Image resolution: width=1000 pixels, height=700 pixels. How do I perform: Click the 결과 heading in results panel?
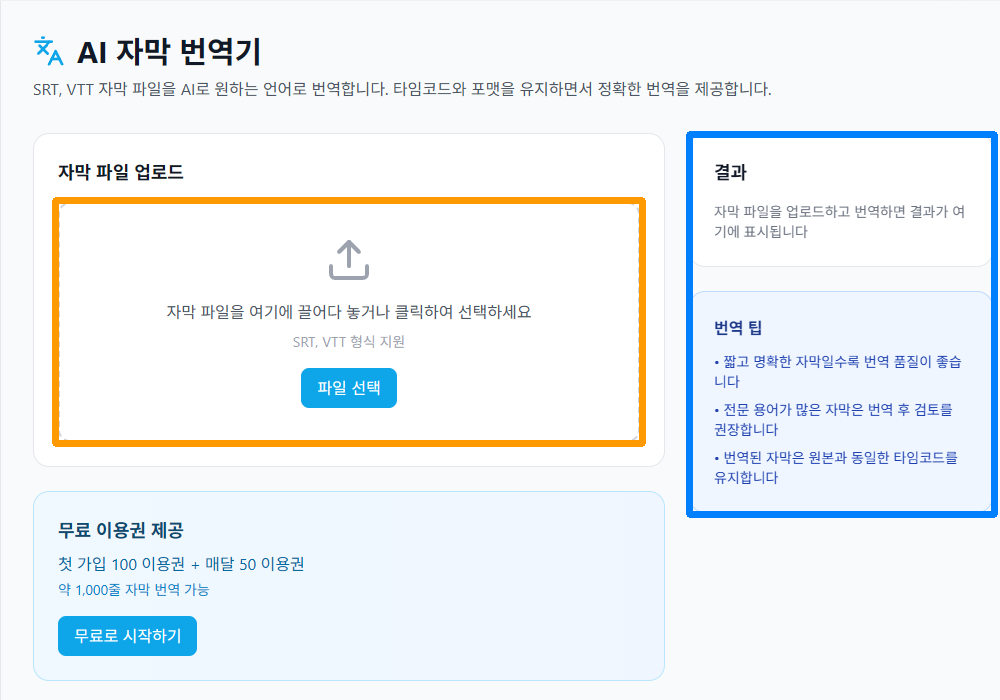point(730,172)
